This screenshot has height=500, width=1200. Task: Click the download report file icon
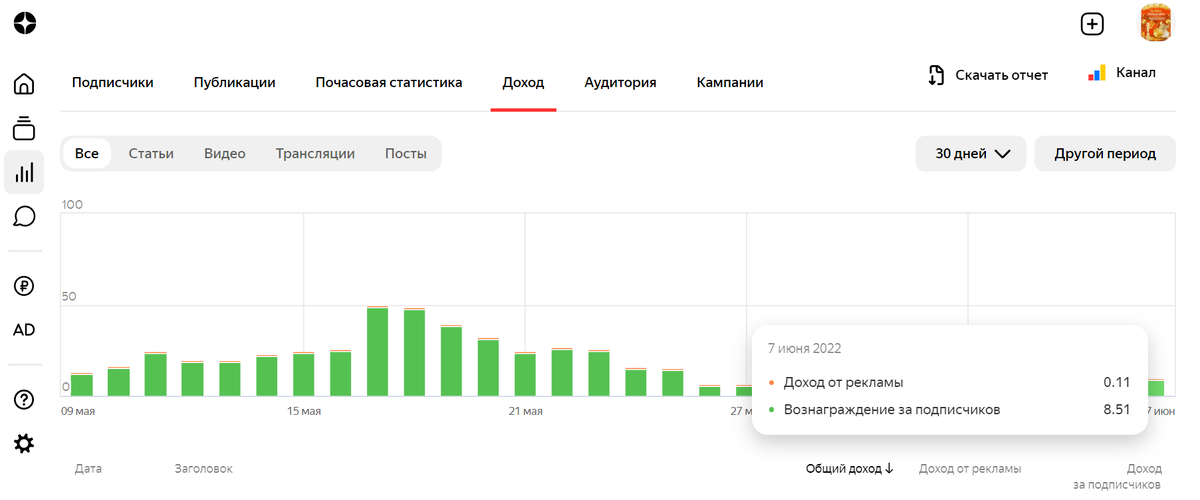tap(936, 75)
